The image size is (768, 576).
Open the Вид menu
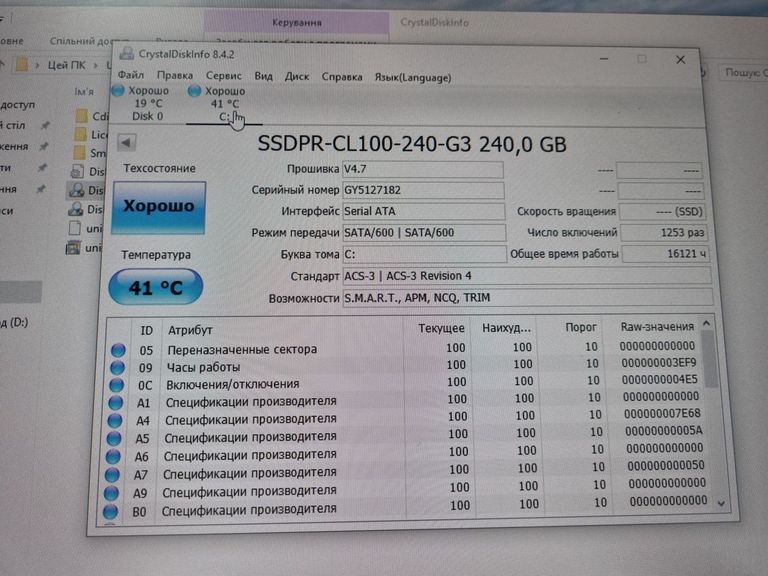point(264,76)
